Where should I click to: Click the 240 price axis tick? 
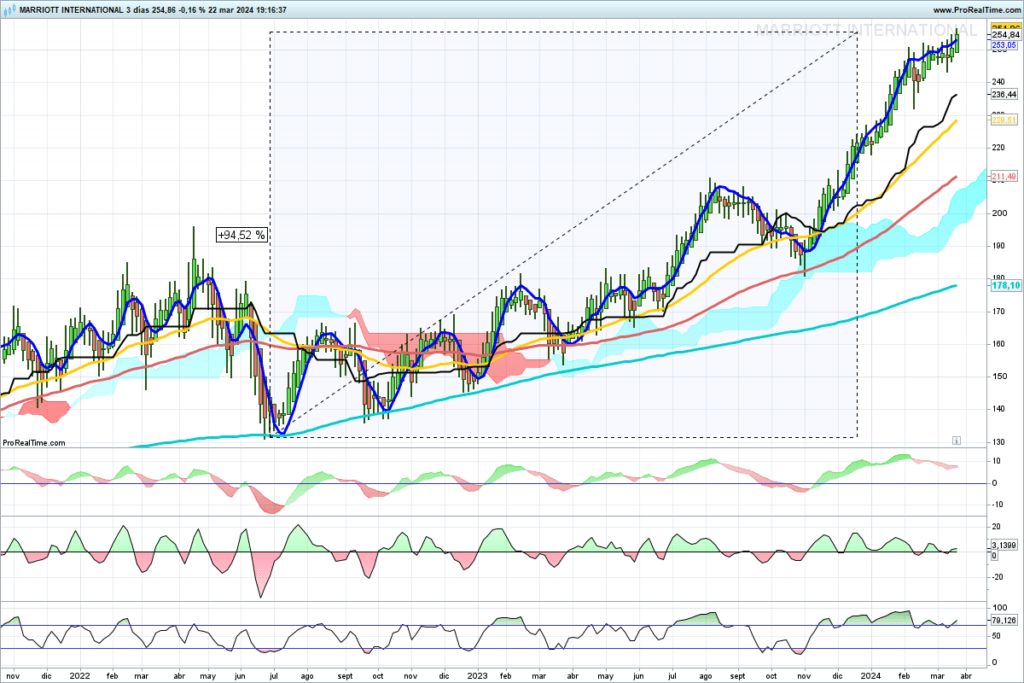tap(999, 82)
